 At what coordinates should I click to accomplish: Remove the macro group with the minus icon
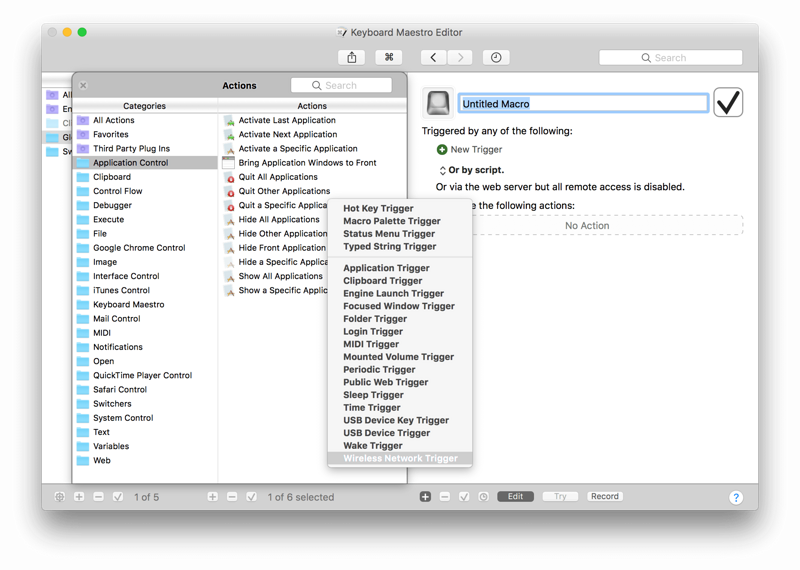pyautogui.click(x=98, y=497)
